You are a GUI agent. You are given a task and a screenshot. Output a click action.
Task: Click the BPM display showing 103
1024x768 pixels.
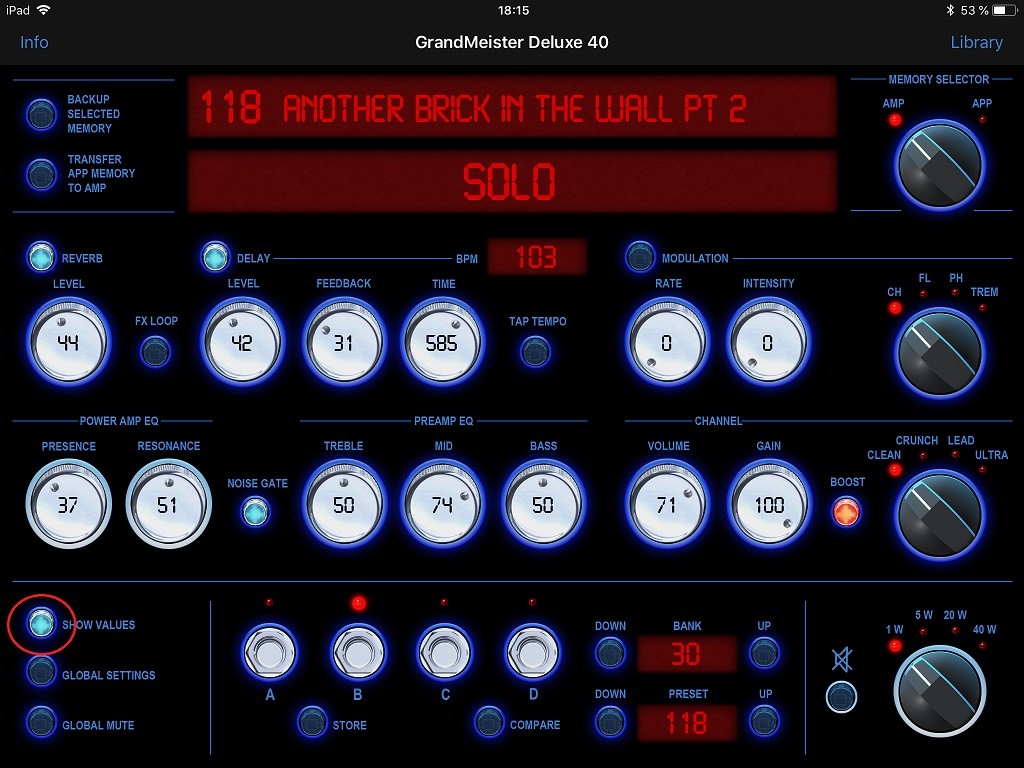(537, 257)
